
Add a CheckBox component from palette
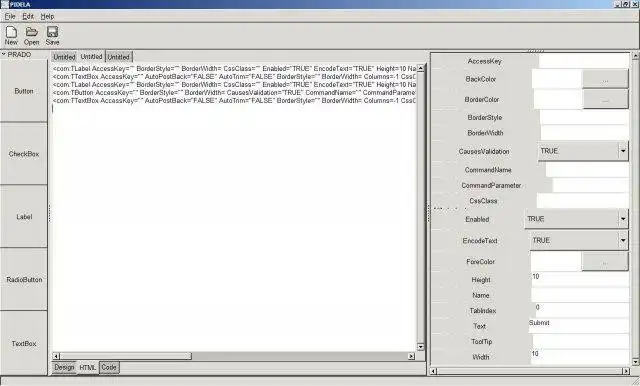(24, 154)
